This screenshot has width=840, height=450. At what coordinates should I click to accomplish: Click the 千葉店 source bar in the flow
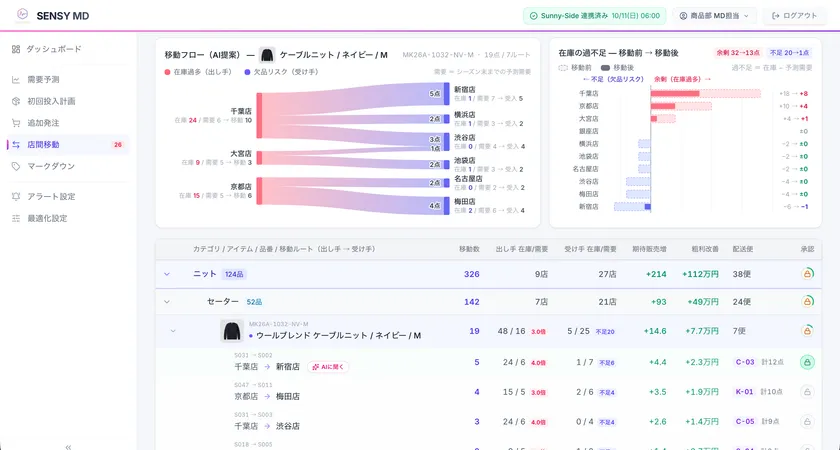pyautogui.click(x=259, y=116)
